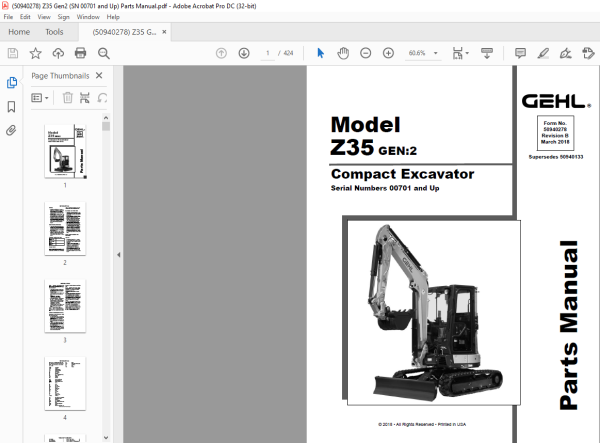This screenshot has width=600, height=443.
Task: Collapse the navigation pane arrow
Action: 119,254
